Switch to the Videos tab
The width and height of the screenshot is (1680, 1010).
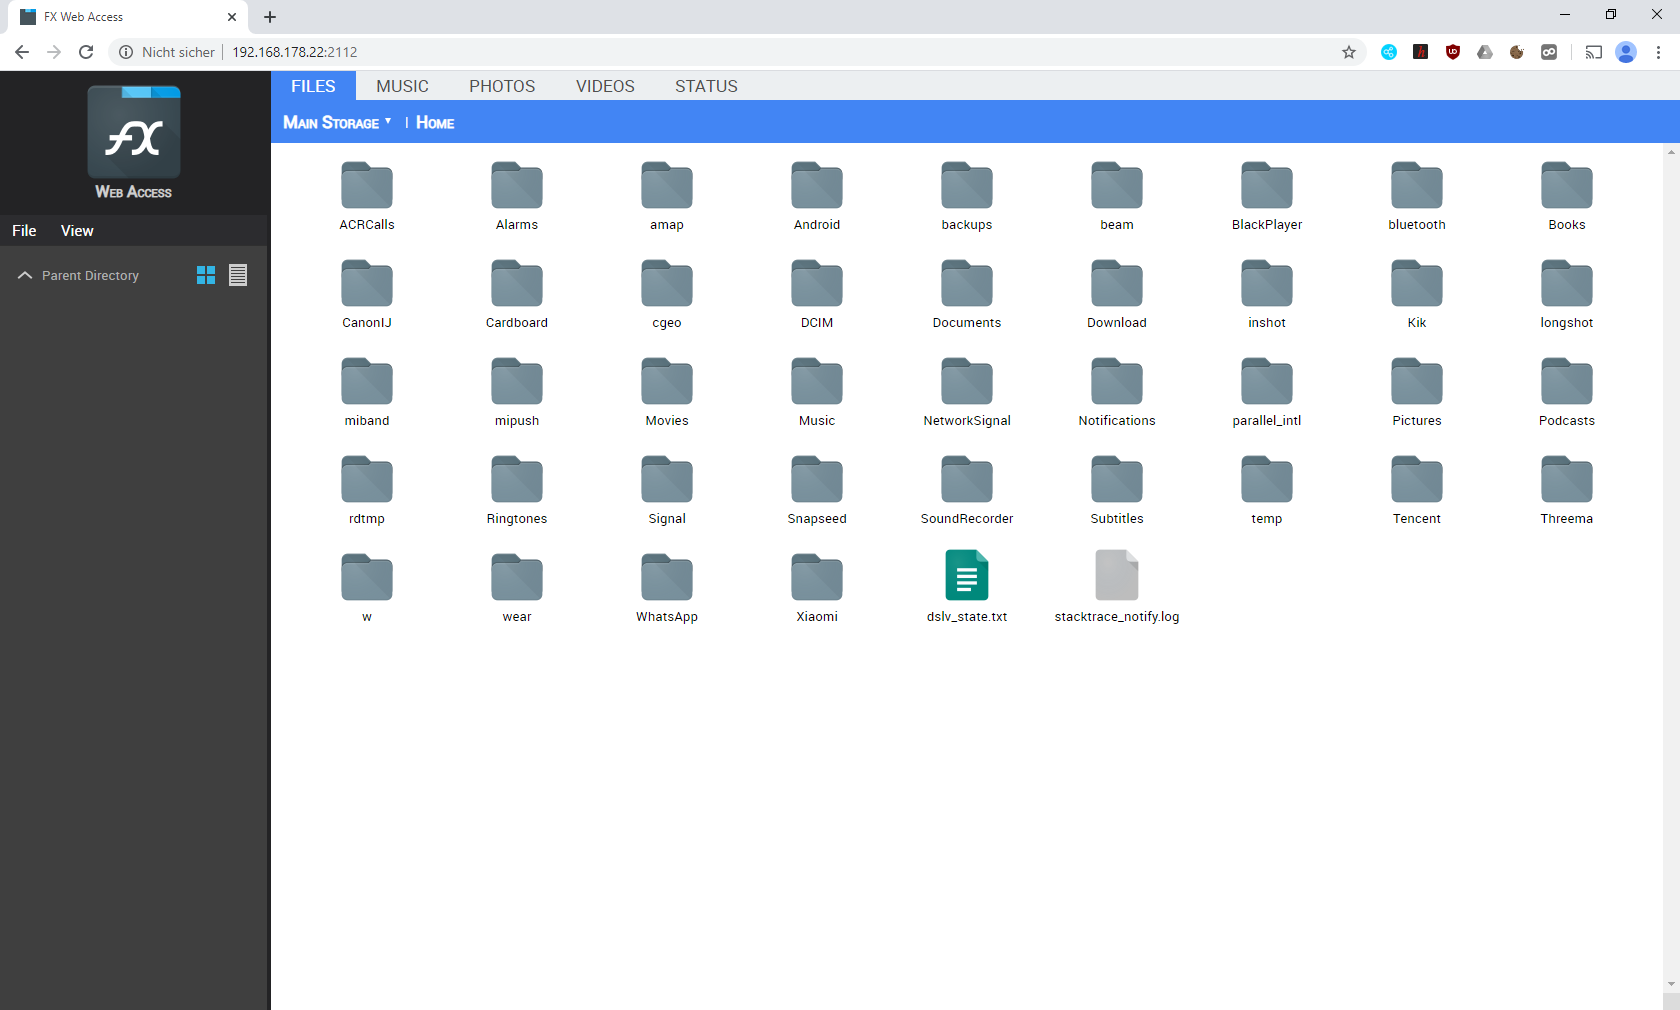605,86
